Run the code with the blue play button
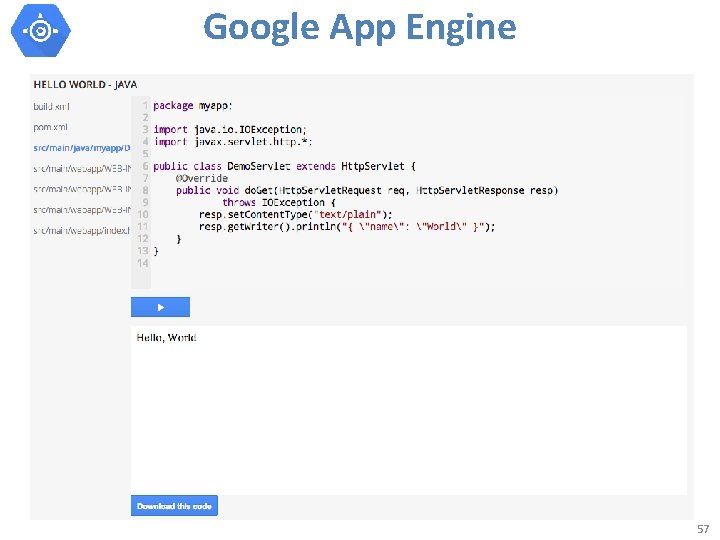Image resolution: width=720 pixels, height=540 pixels. 160,307
